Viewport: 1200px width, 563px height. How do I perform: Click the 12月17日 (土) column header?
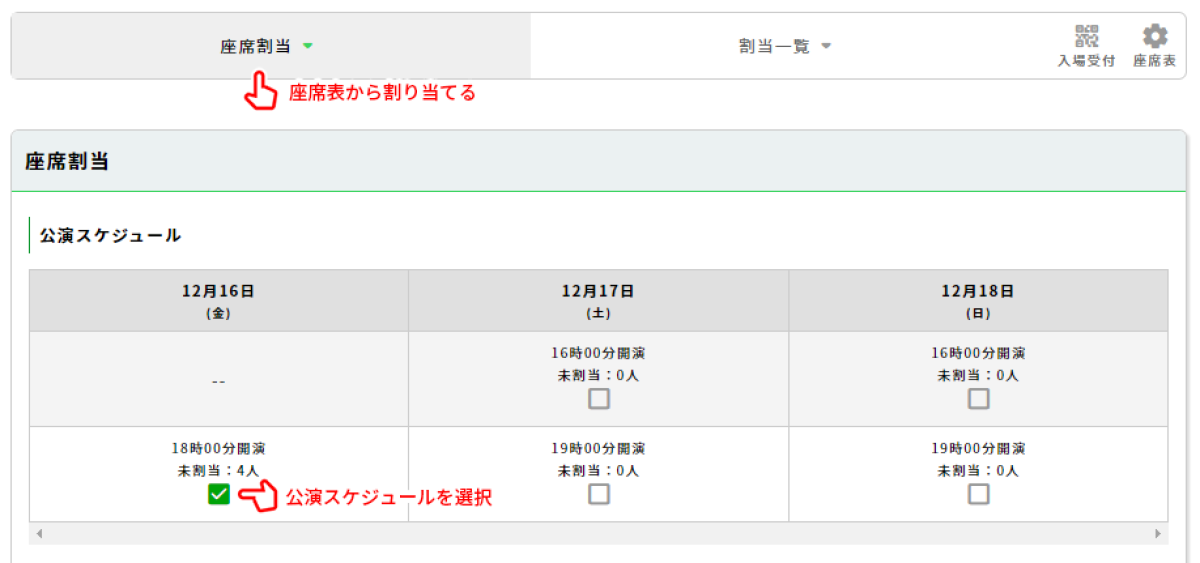point(598,300)
